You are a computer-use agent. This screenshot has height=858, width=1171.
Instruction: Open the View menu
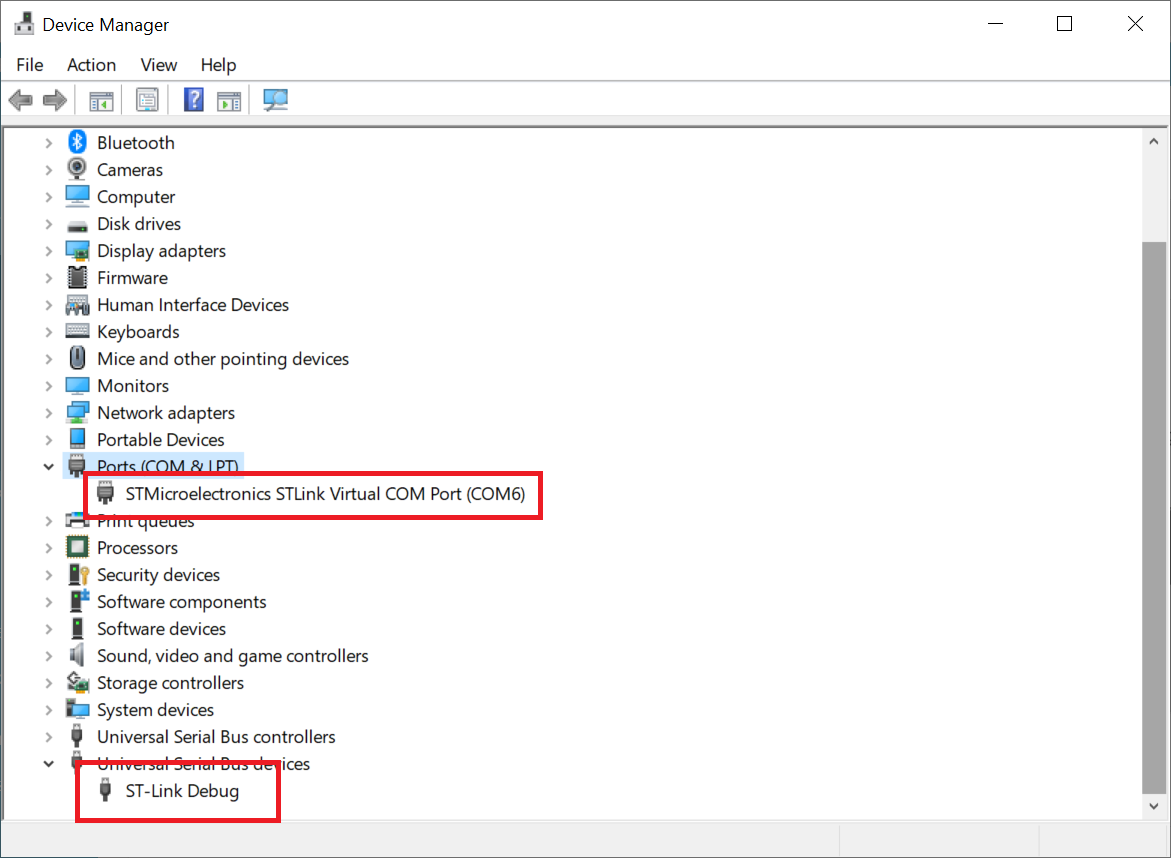[x=158, y=65]
